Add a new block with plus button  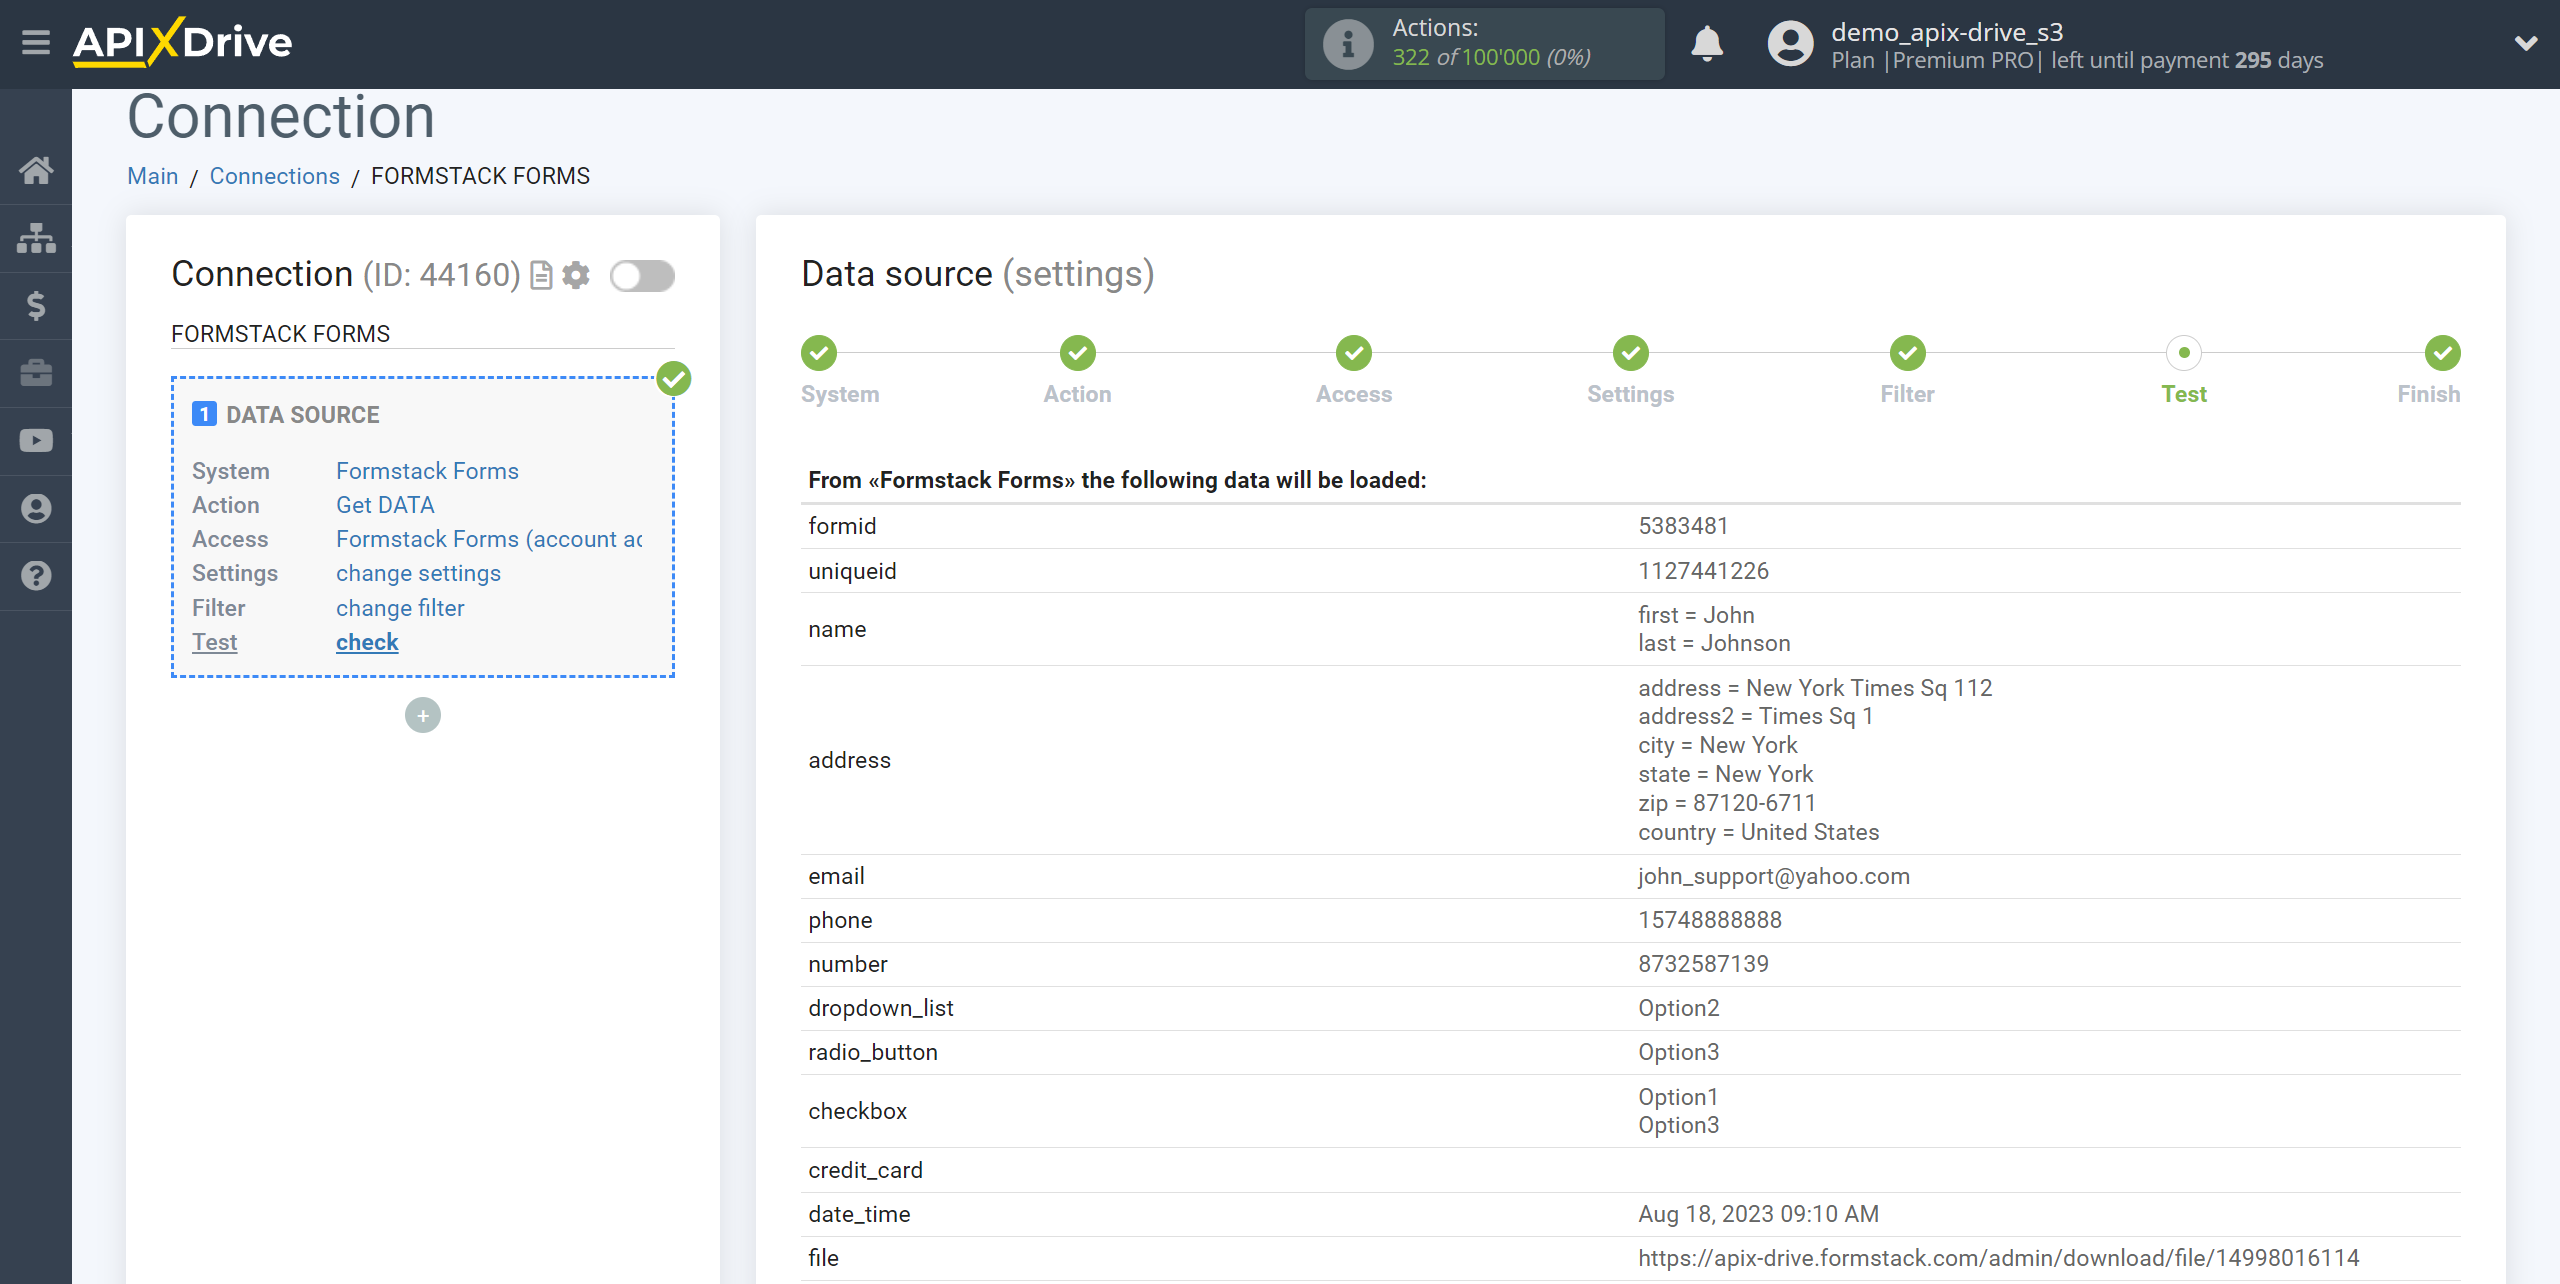(423, 715)
